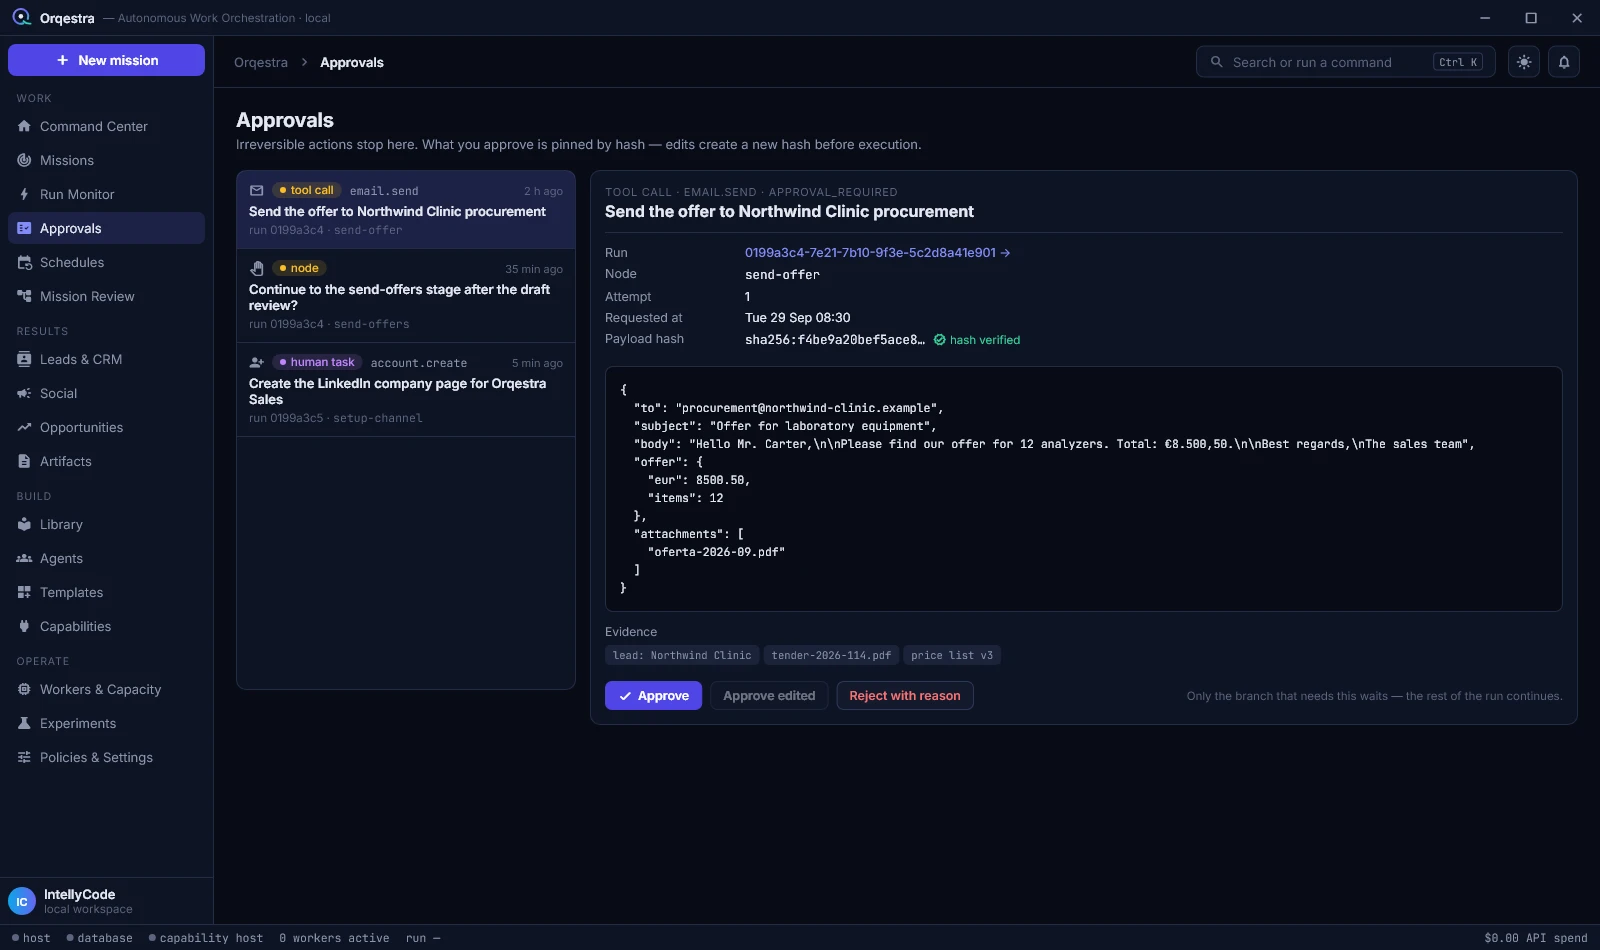Click the lead: Northwind Clinic evidence chip
The width and height of the screenshot is (1600, 950).
click(x=682, y=655)
